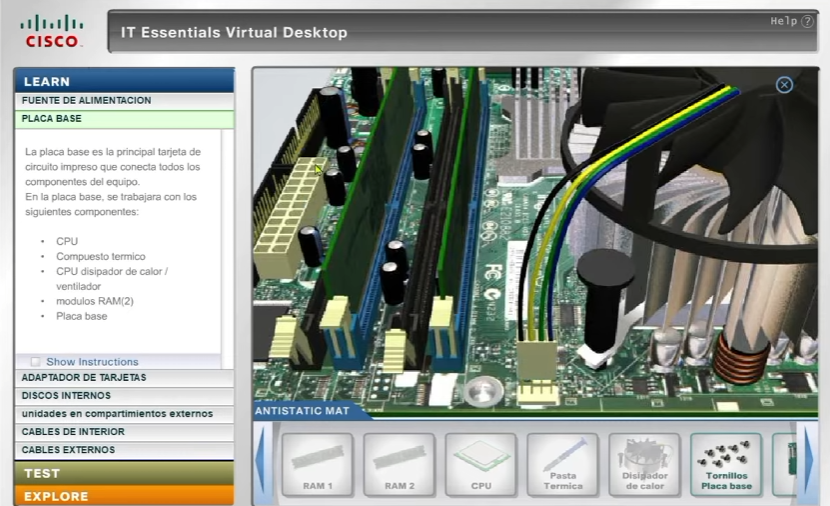Enable the Show Instructions checkbox
Screen dimensions: 830x506
(35, 362)
